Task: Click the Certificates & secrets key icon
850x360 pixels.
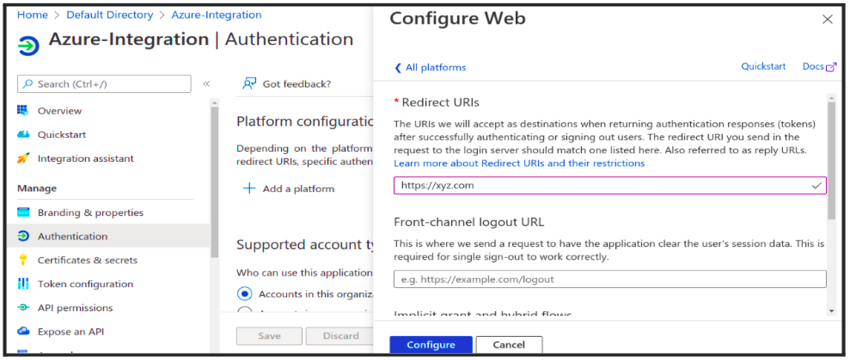Action: (x=23, y=260)
